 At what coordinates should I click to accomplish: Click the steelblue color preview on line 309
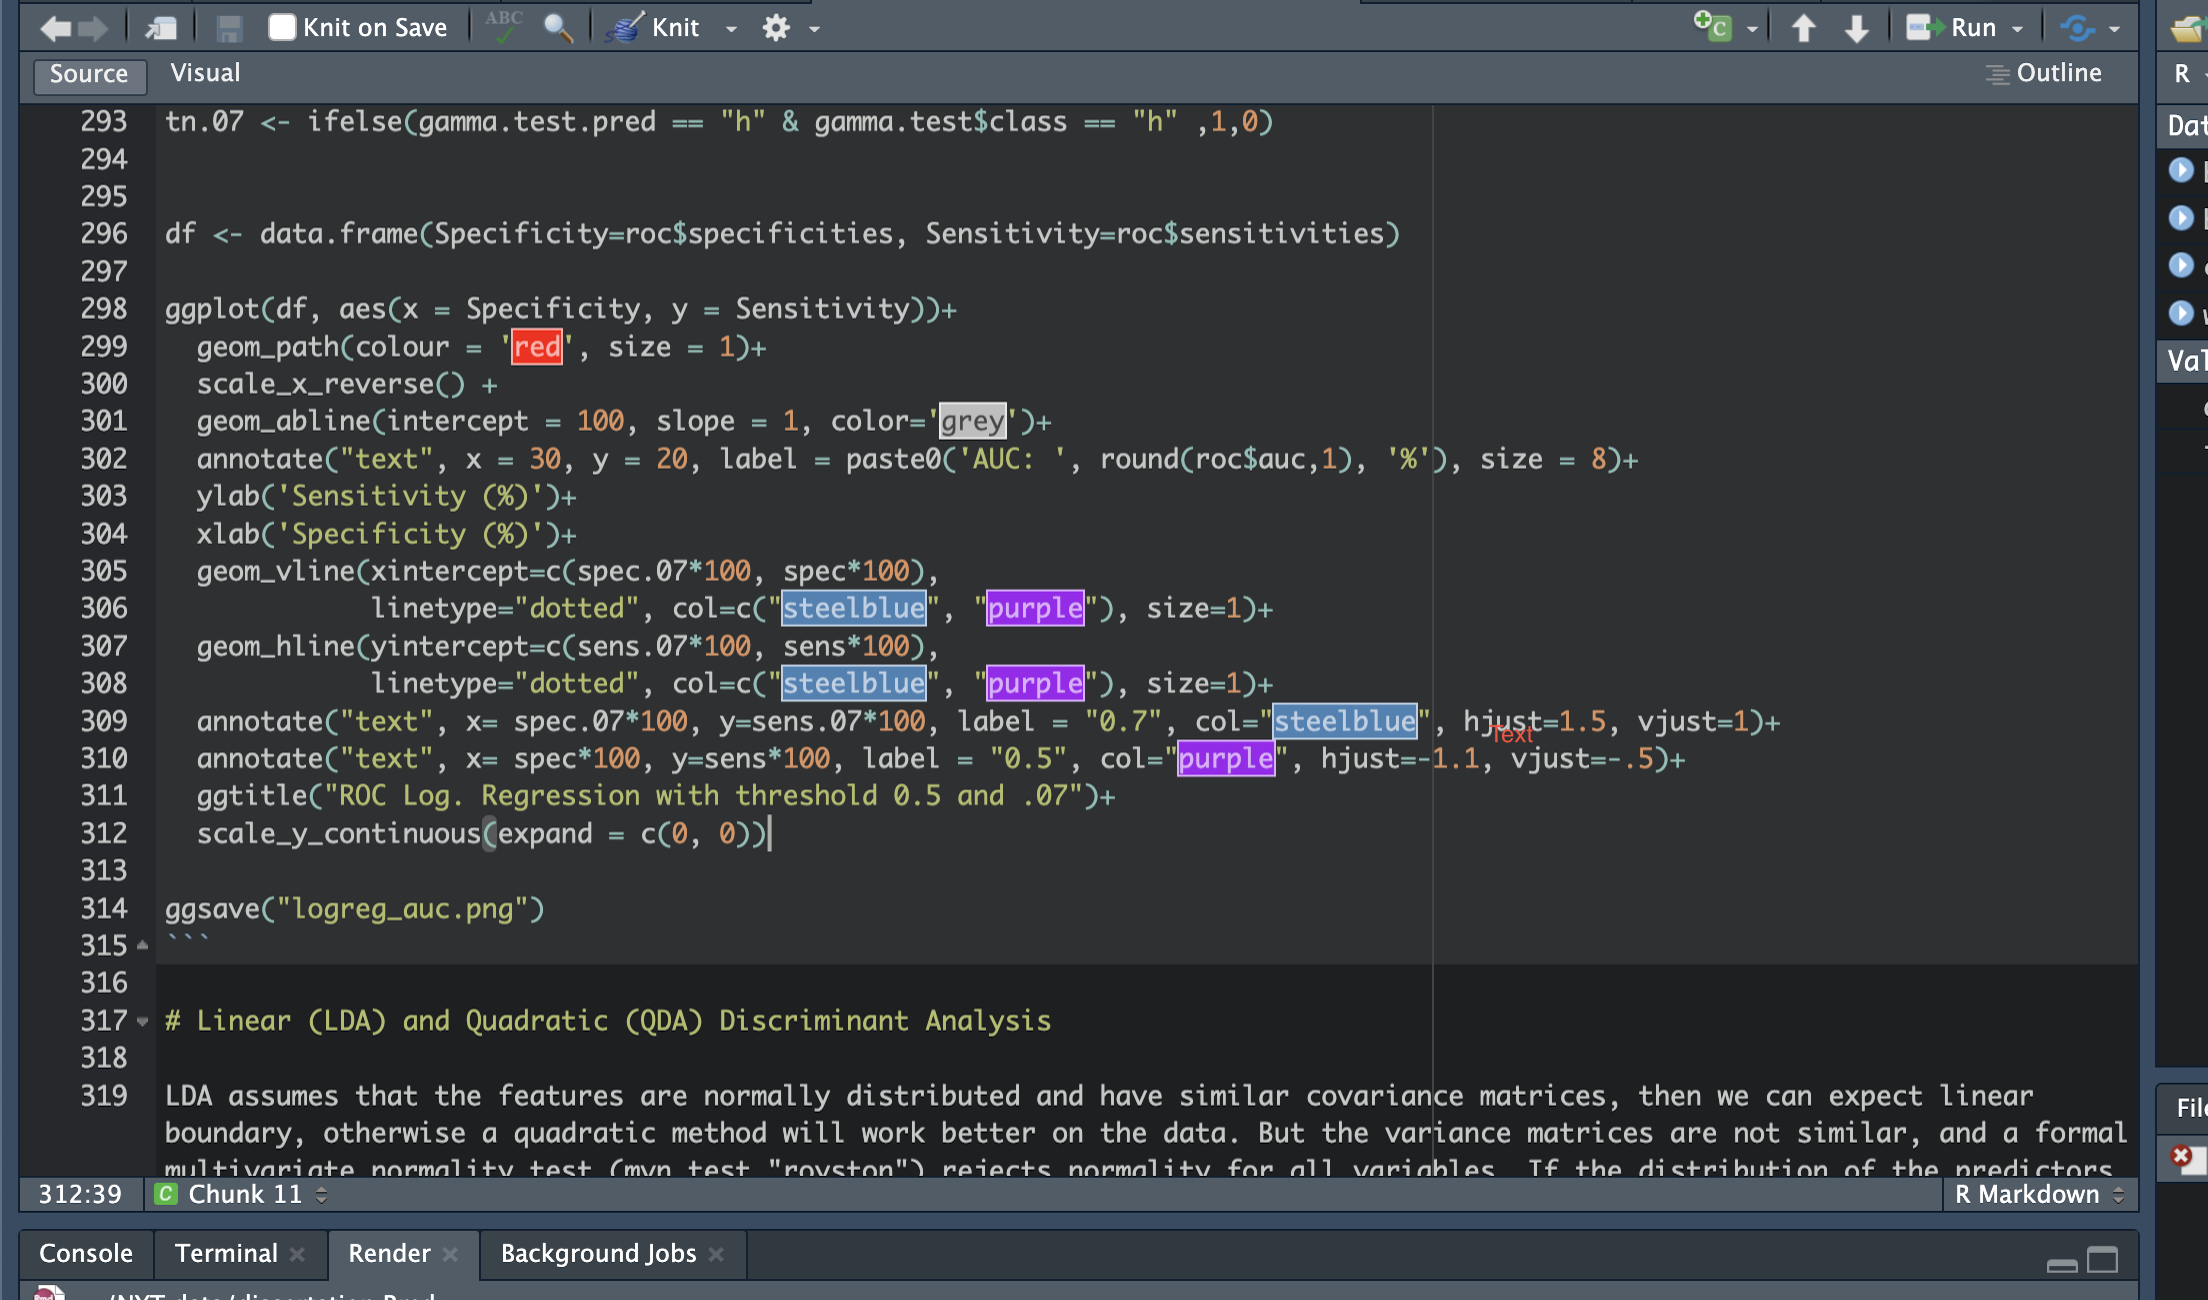click(x=1345, y=721)
